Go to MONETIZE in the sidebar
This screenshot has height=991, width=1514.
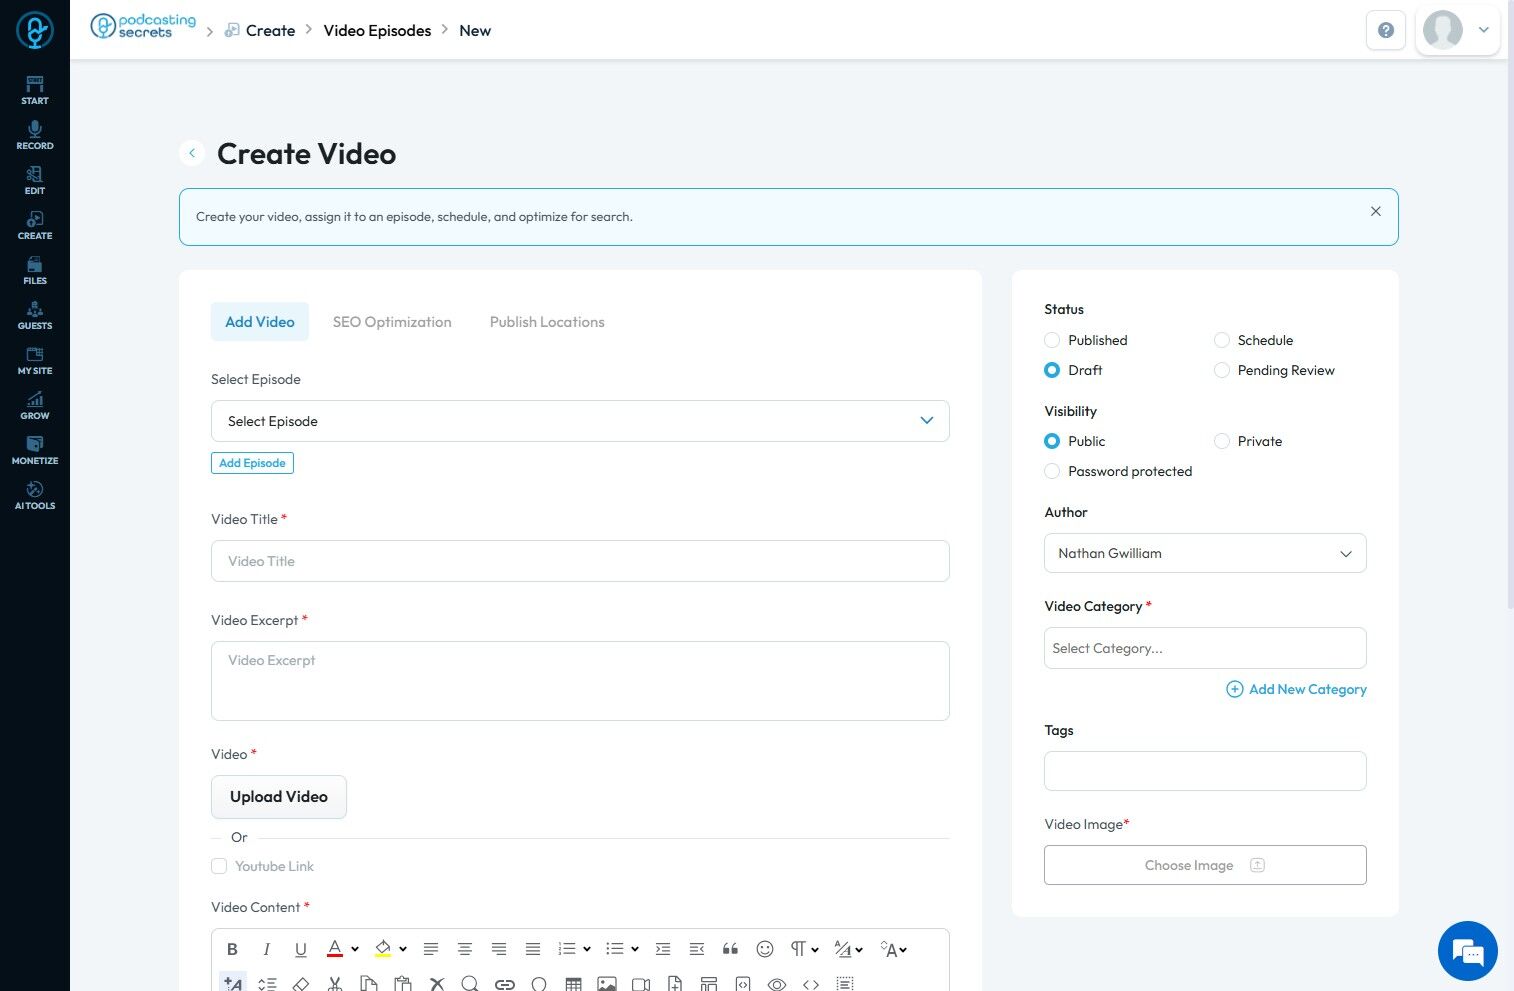click(x=35, y=450)
